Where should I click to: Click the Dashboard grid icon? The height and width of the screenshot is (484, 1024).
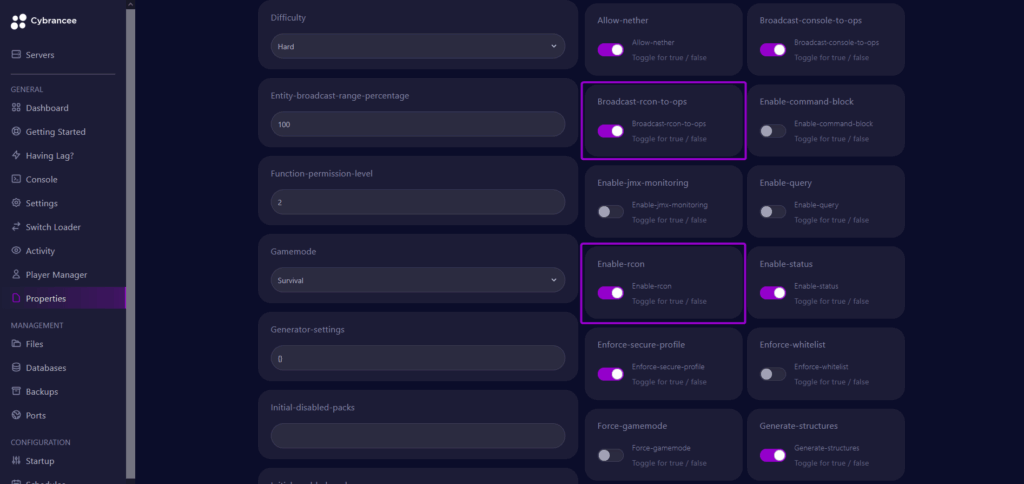pos(16,108)
